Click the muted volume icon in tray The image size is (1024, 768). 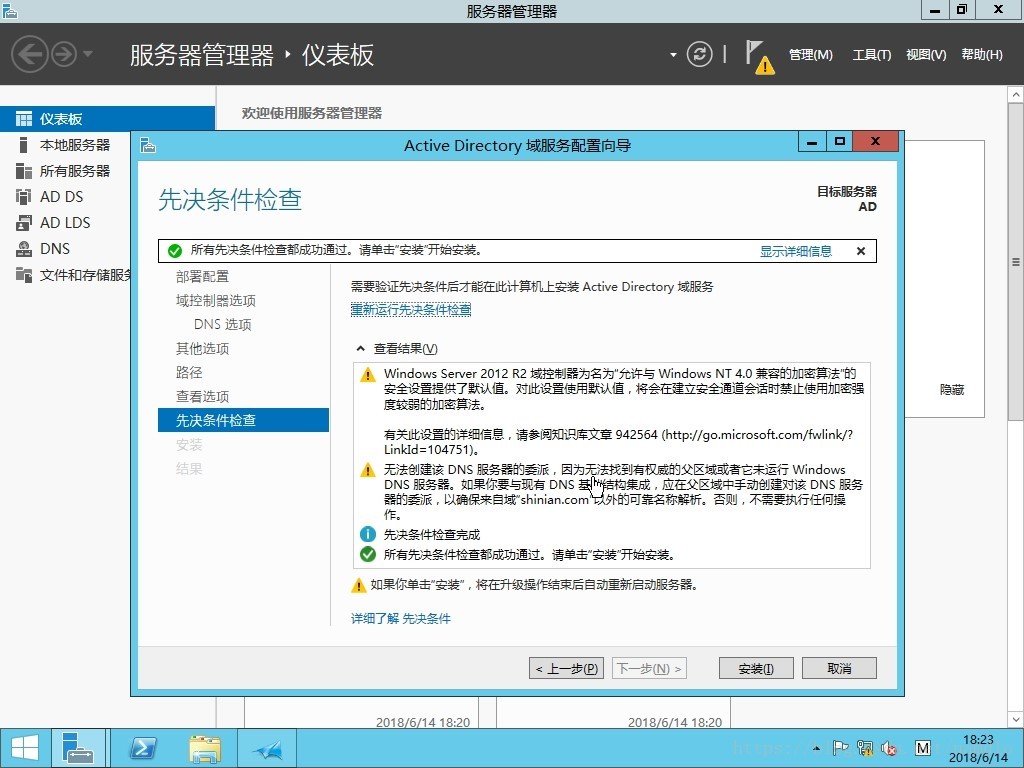pos(889,748)
